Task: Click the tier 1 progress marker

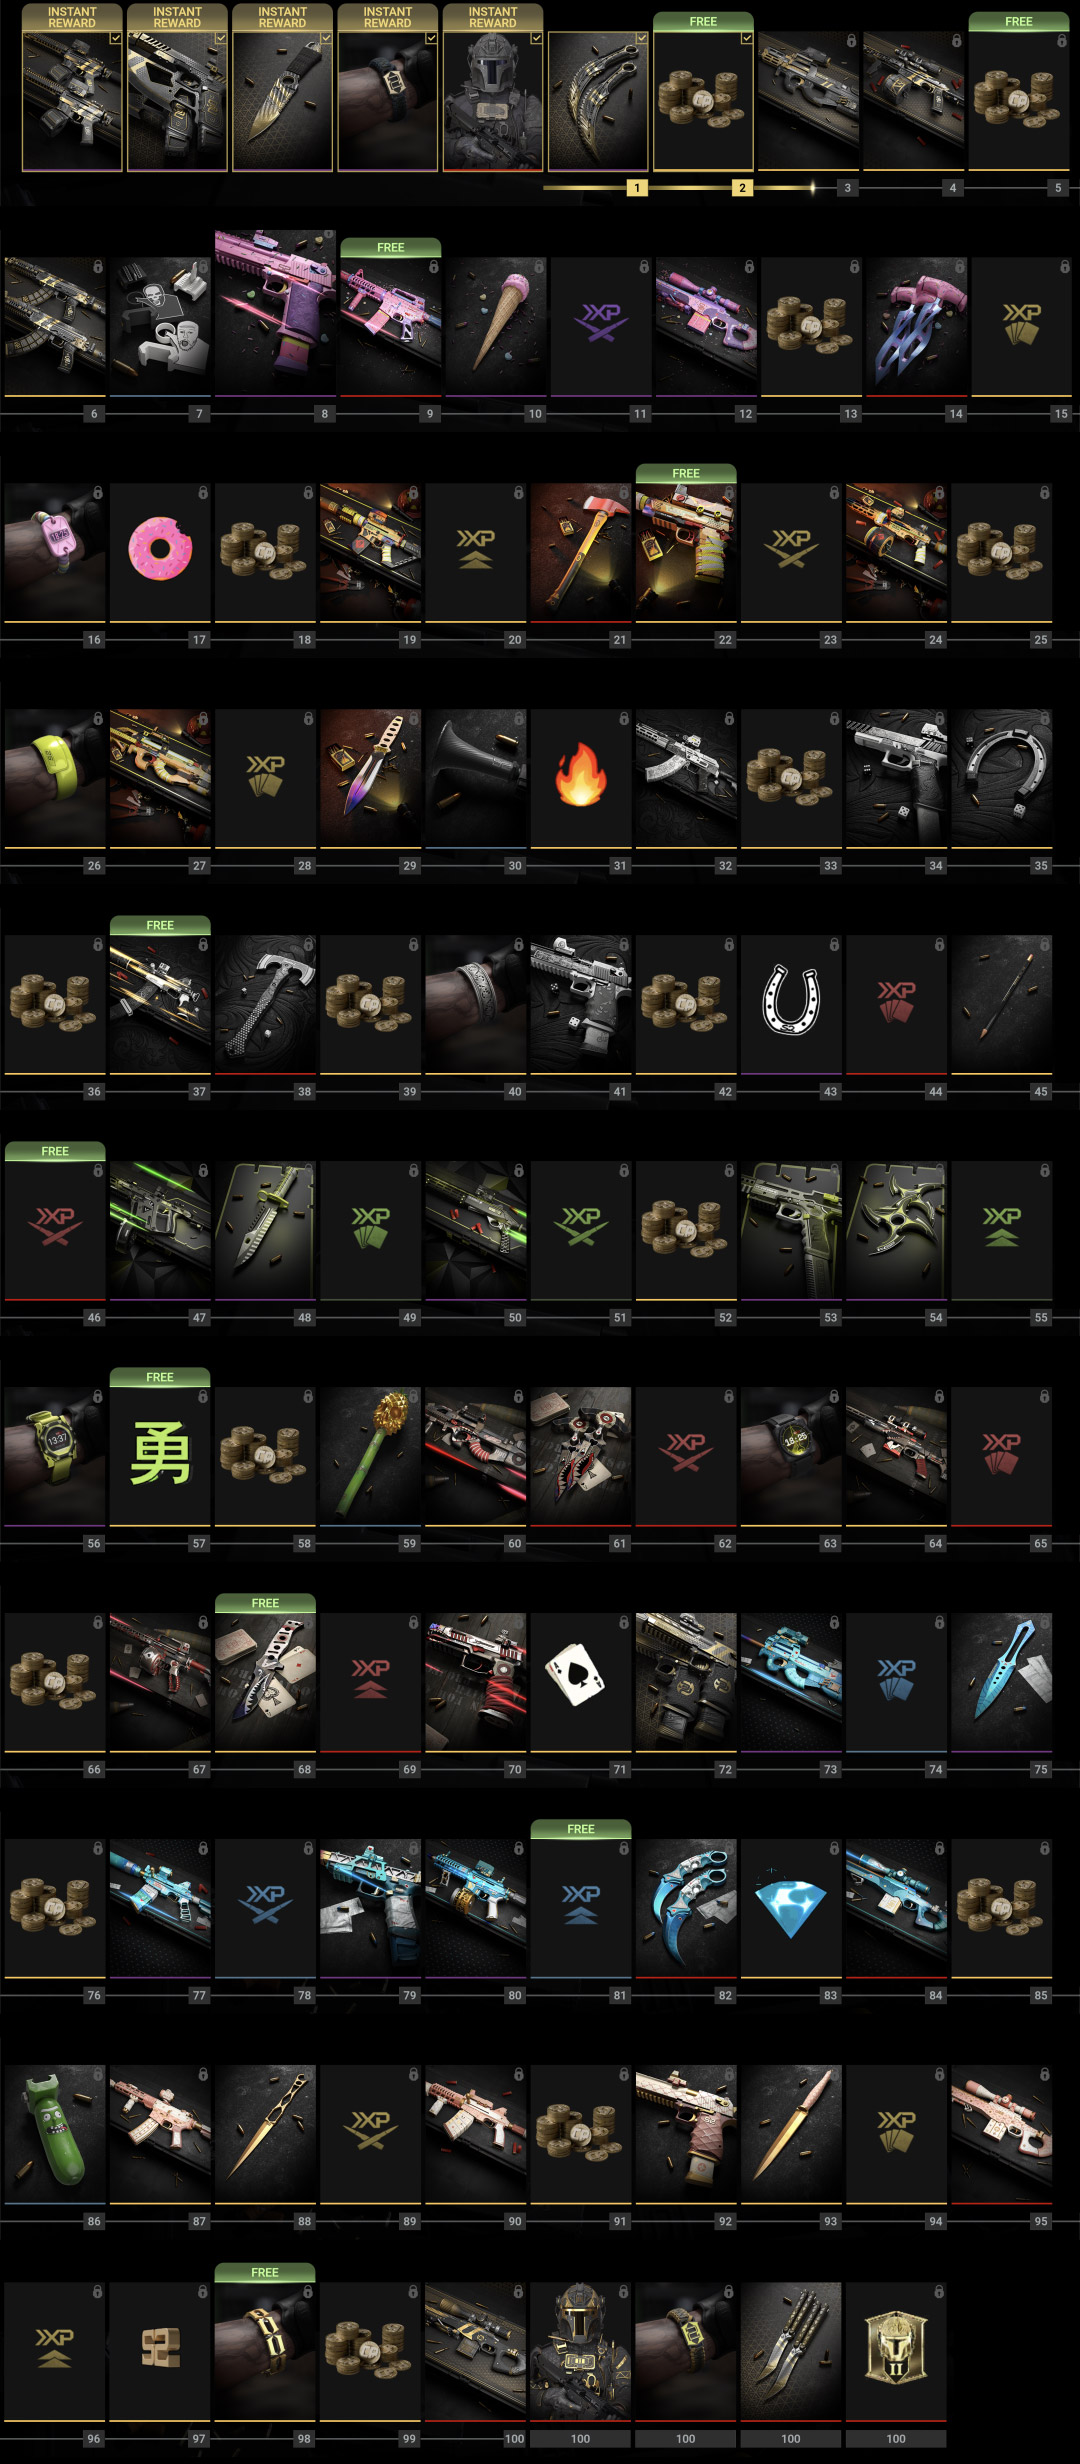Action: (637, 188)
